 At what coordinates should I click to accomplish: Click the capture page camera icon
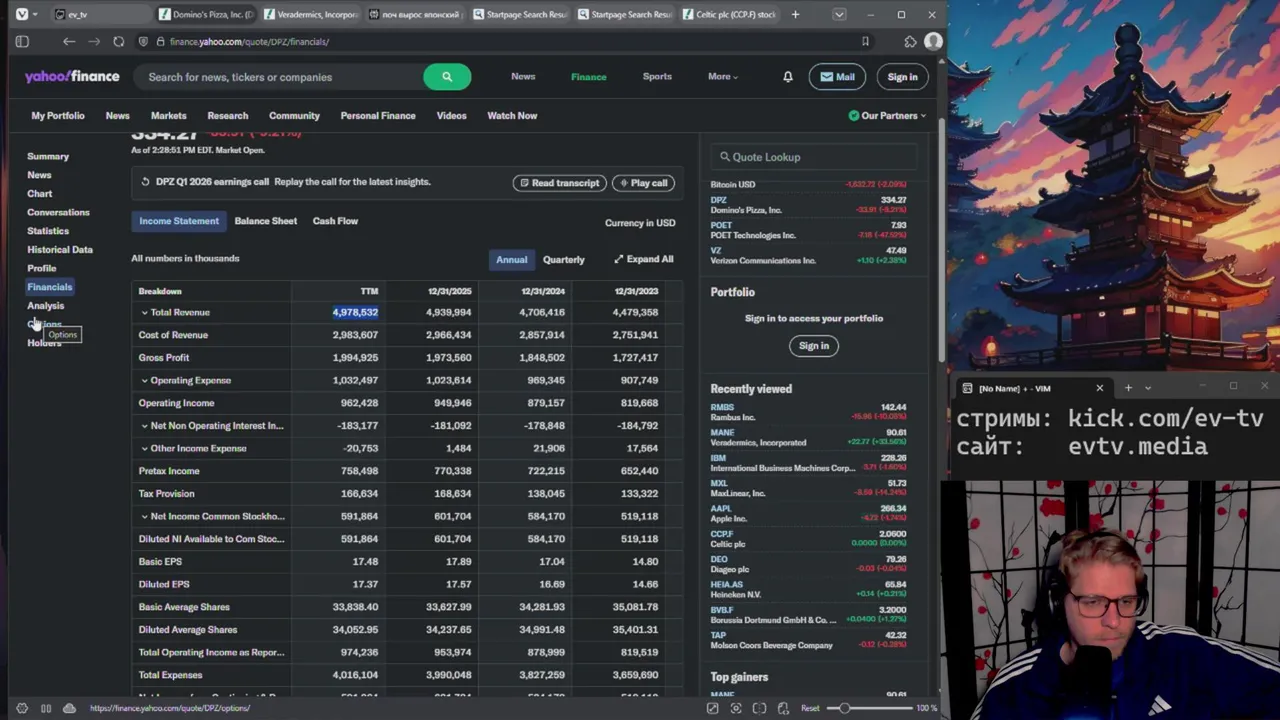(x=736, y=708)
